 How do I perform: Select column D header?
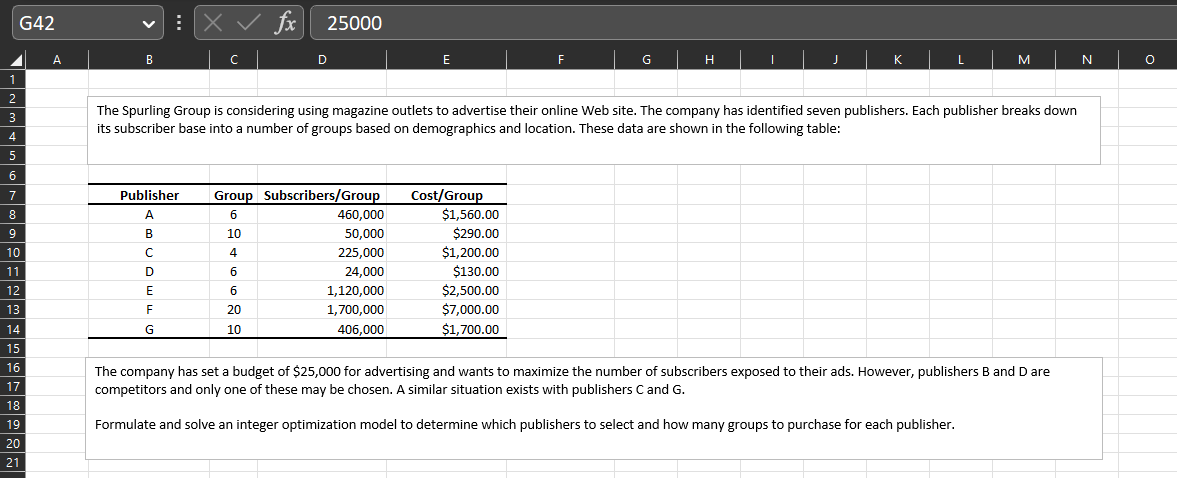click(x=322, y=60)
